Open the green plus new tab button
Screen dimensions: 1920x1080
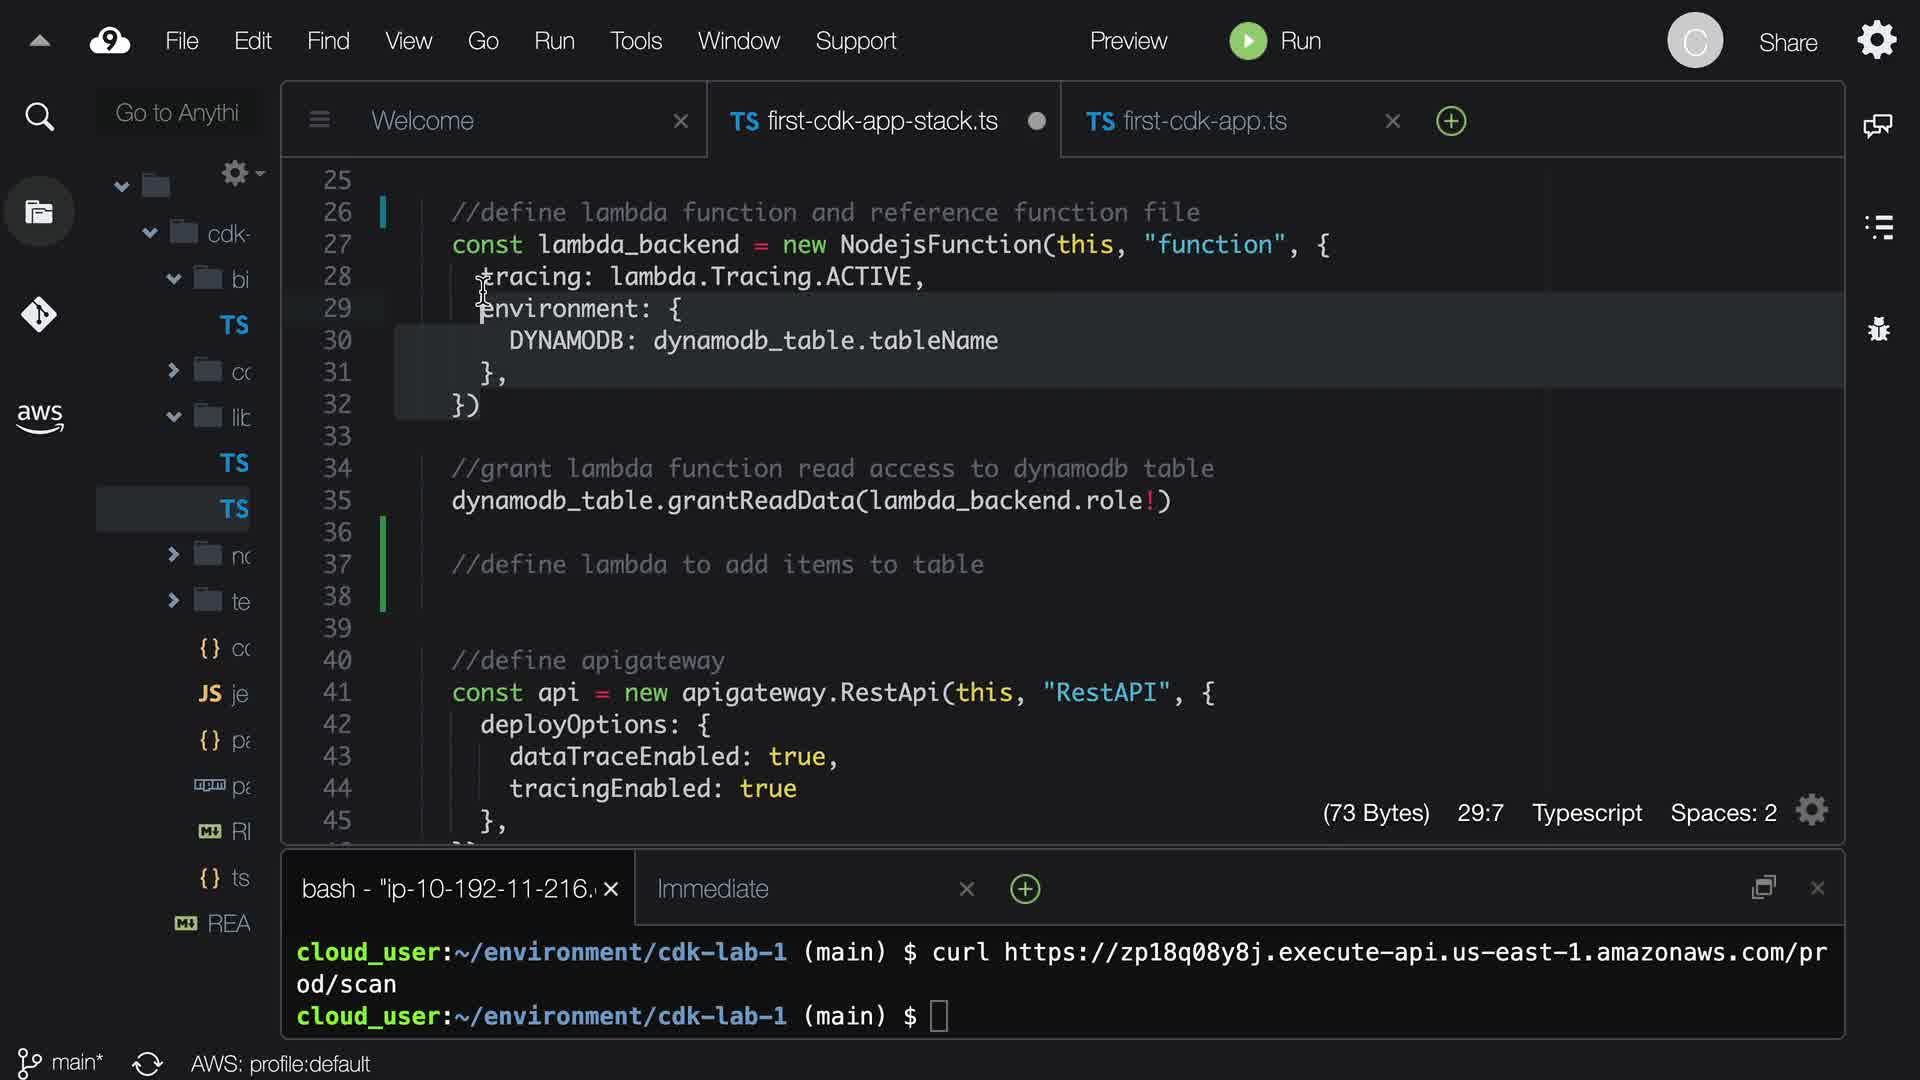pyautogui.click(x=1451, y=121)
